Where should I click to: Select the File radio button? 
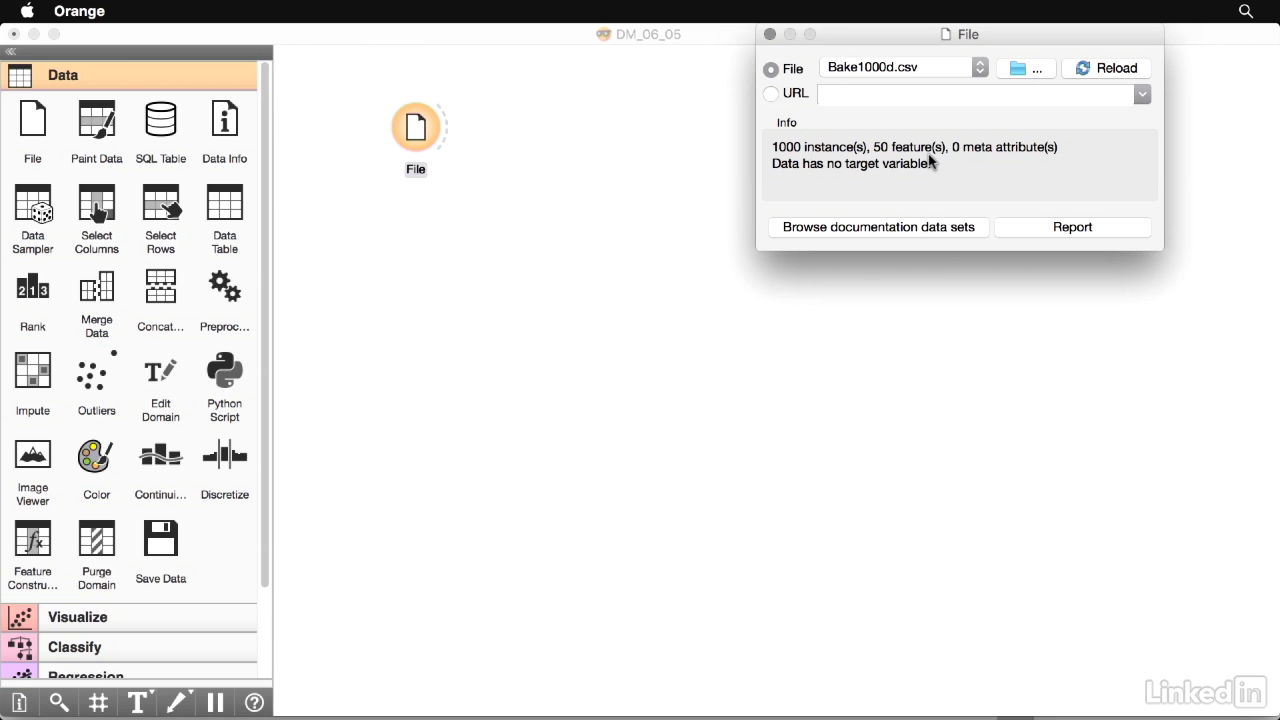(771, 70)
